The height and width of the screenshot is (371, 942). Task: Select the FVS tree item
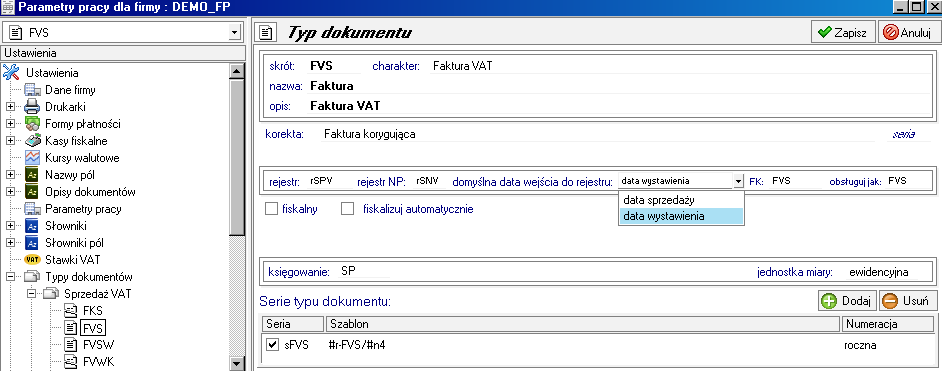93,328
